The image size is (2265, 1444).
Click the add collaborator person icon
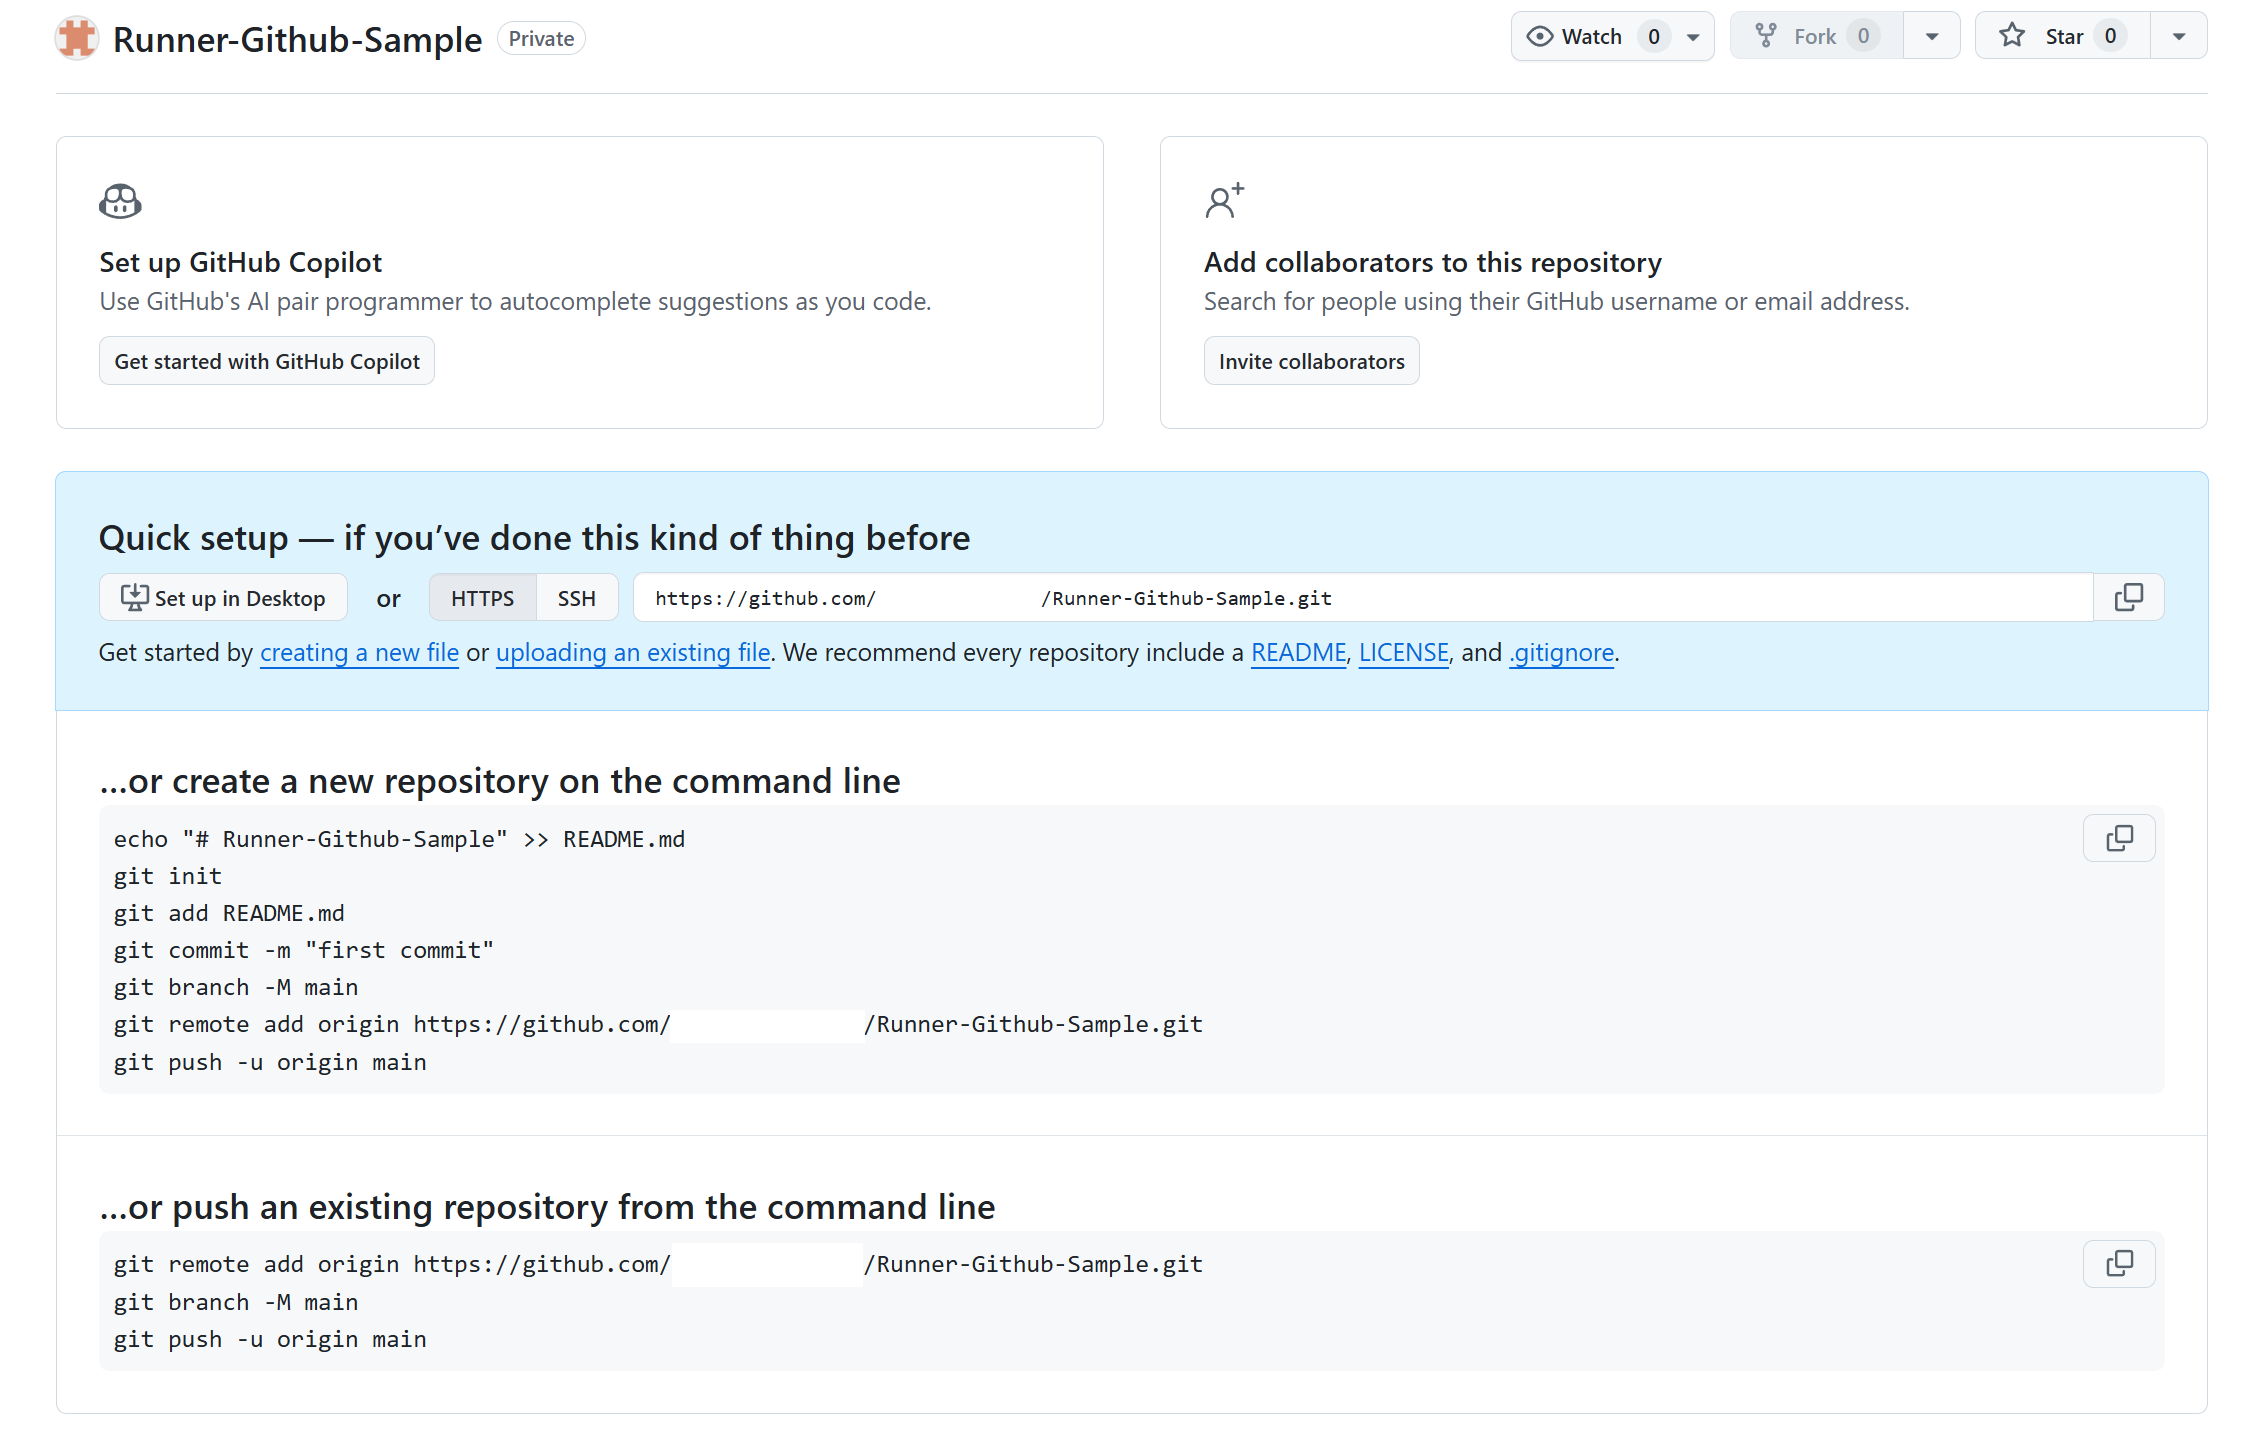(1224, 201)
